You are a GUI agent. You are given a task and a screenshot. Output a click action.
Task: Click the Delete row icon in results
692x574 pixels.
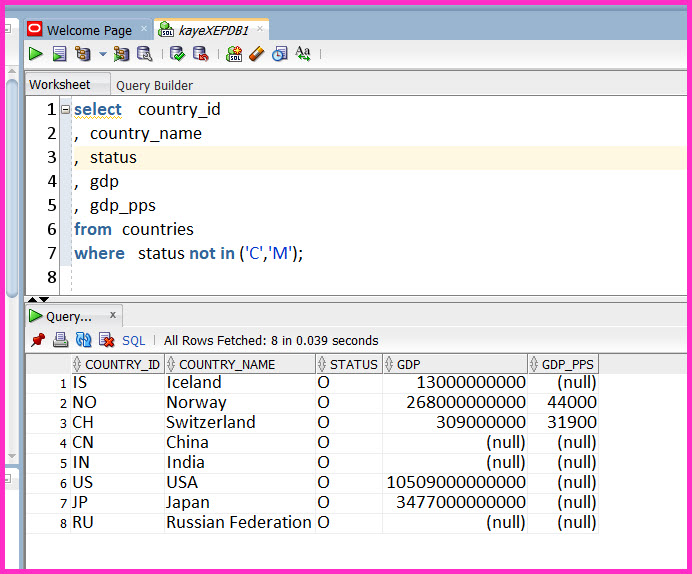[x=106, y=340]
